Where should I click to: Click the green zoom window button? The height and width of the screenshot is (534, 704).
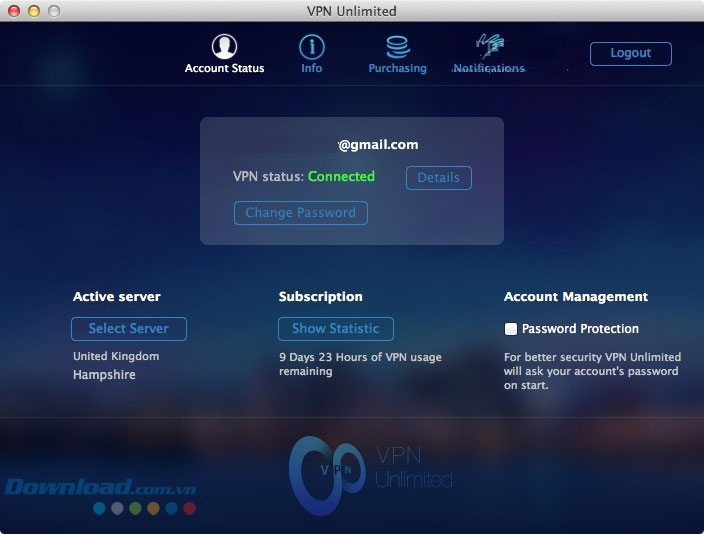[54, 11]
